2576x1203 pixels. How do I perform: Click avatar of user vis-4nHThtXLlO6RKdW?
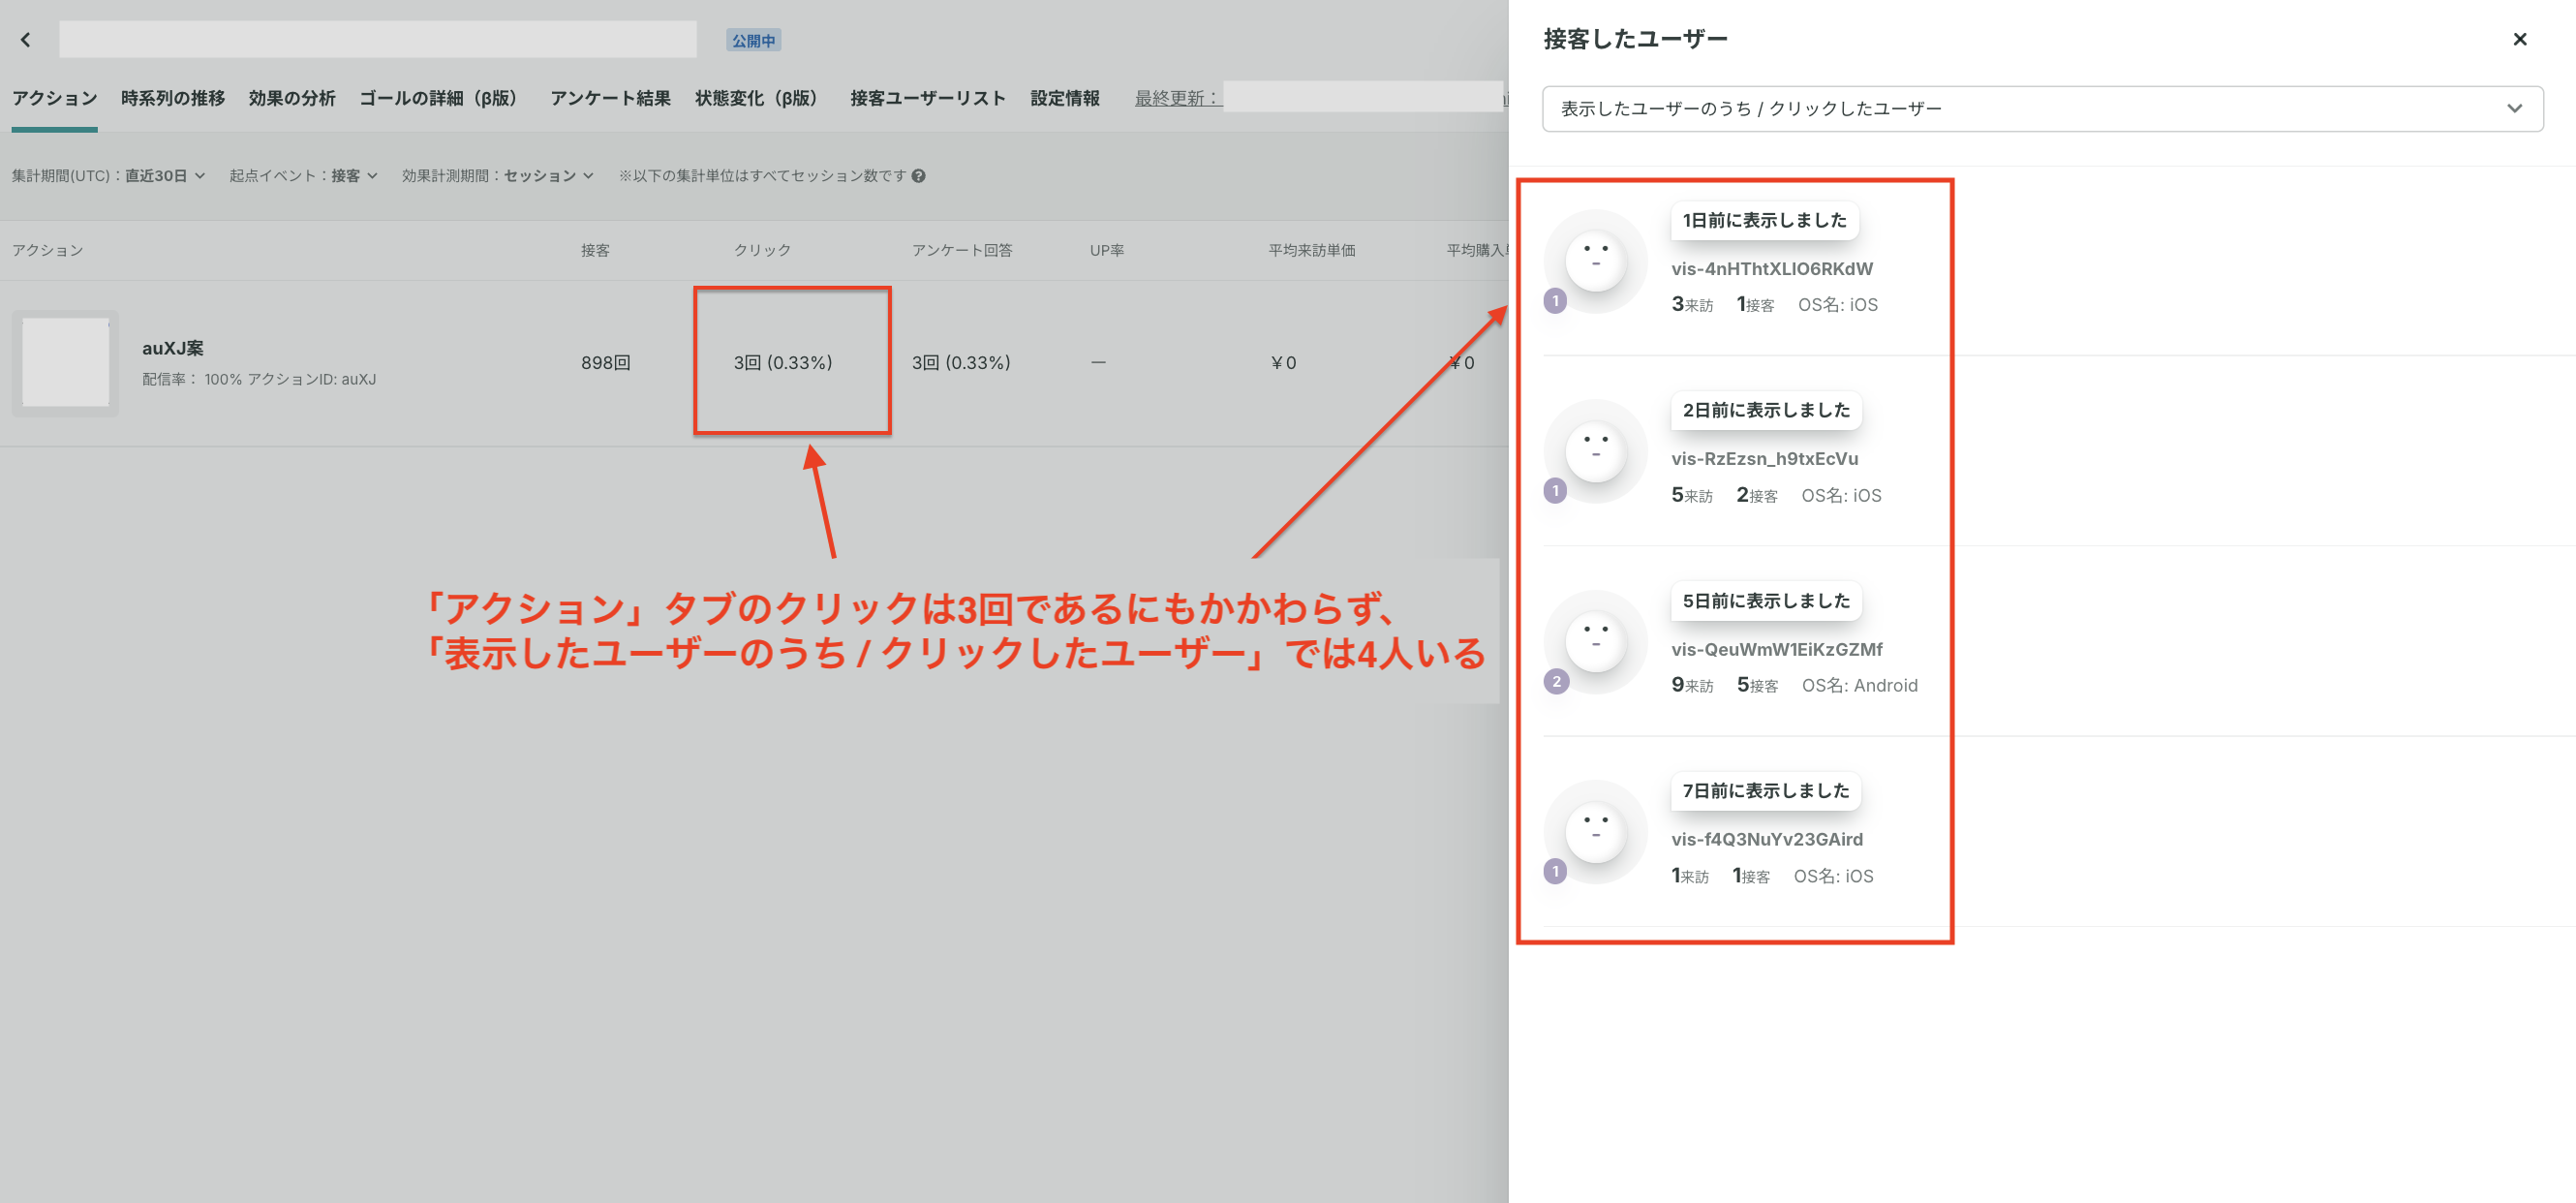tap(1595, 261)
